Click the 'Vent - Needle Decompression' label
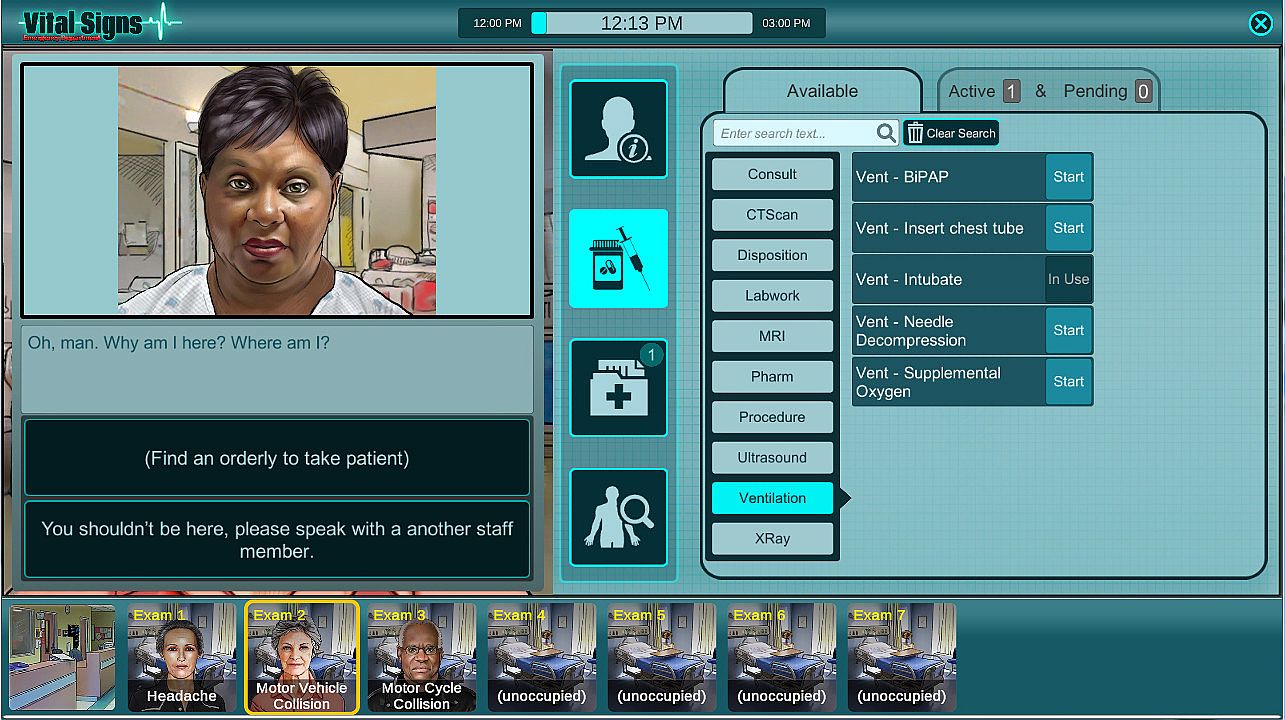This screenshot has height=720, width=1285. 911,331
